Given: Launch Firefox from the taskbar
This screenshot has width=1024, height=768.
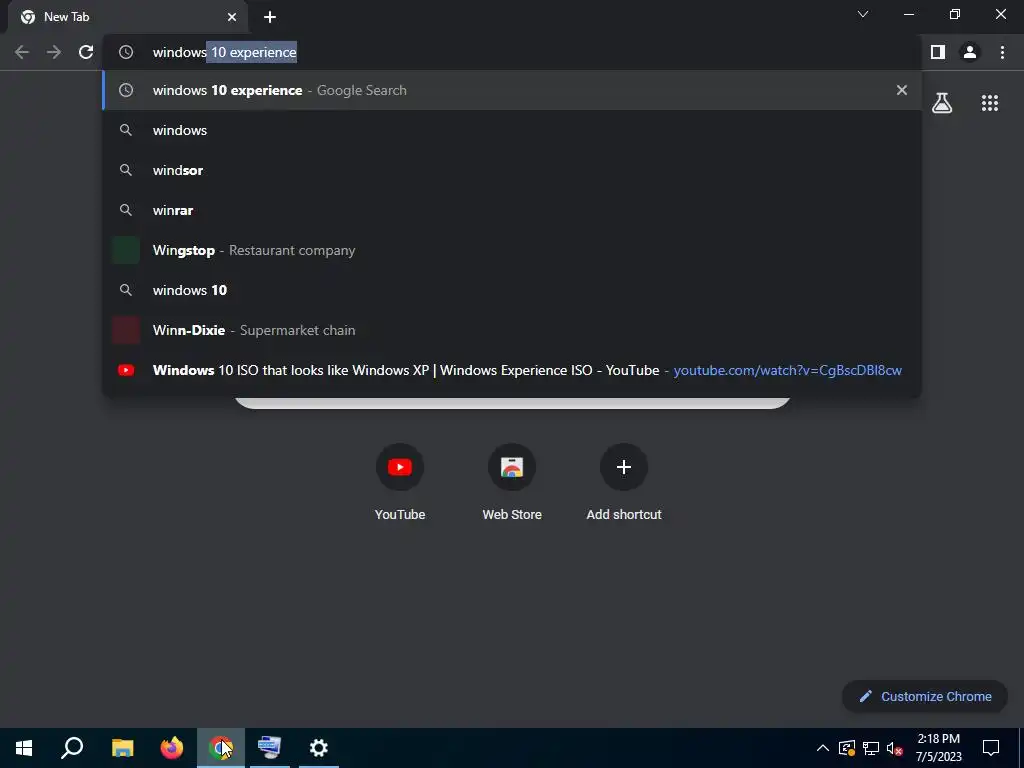Looking at the screenshot, I should [x=172, y=748].
